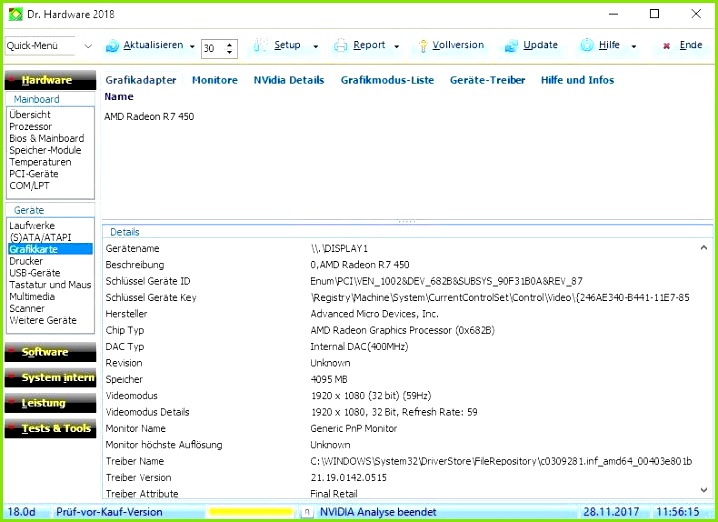The image size is (718, 522).
Task: Click the Setup toolbar icon
Action: pyautogui.click(x=262, y=46)
